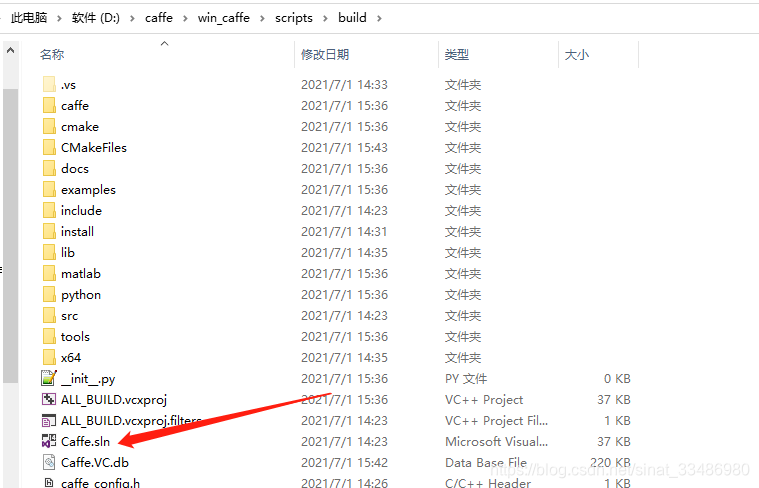The height and width of the screenshot is (488, 759).
Task: Click the navigation pane scroll up arrow
Action: [11, 50]
